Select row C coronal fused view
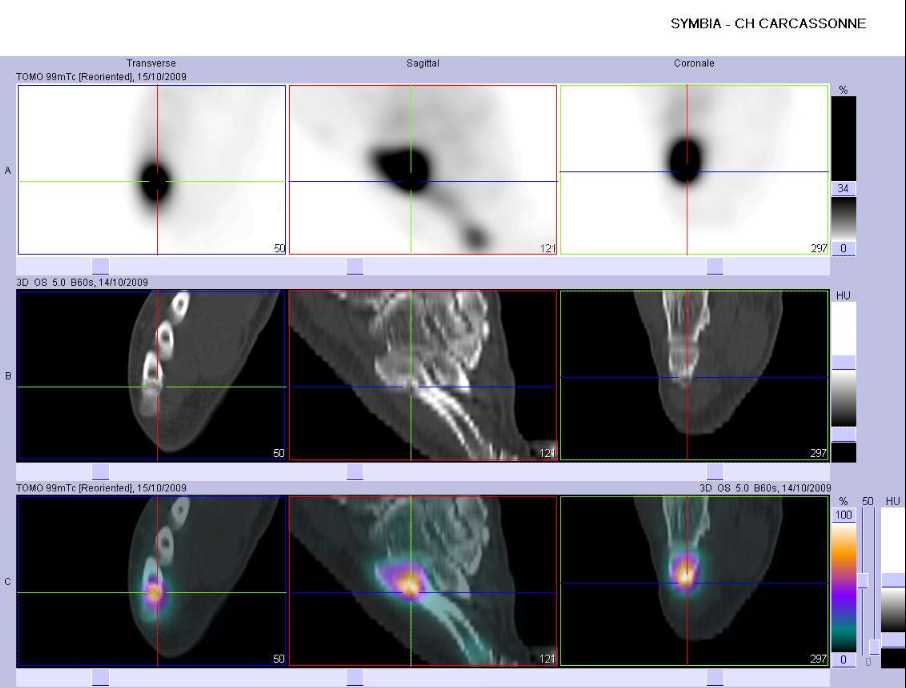 [x=694, y=581]
